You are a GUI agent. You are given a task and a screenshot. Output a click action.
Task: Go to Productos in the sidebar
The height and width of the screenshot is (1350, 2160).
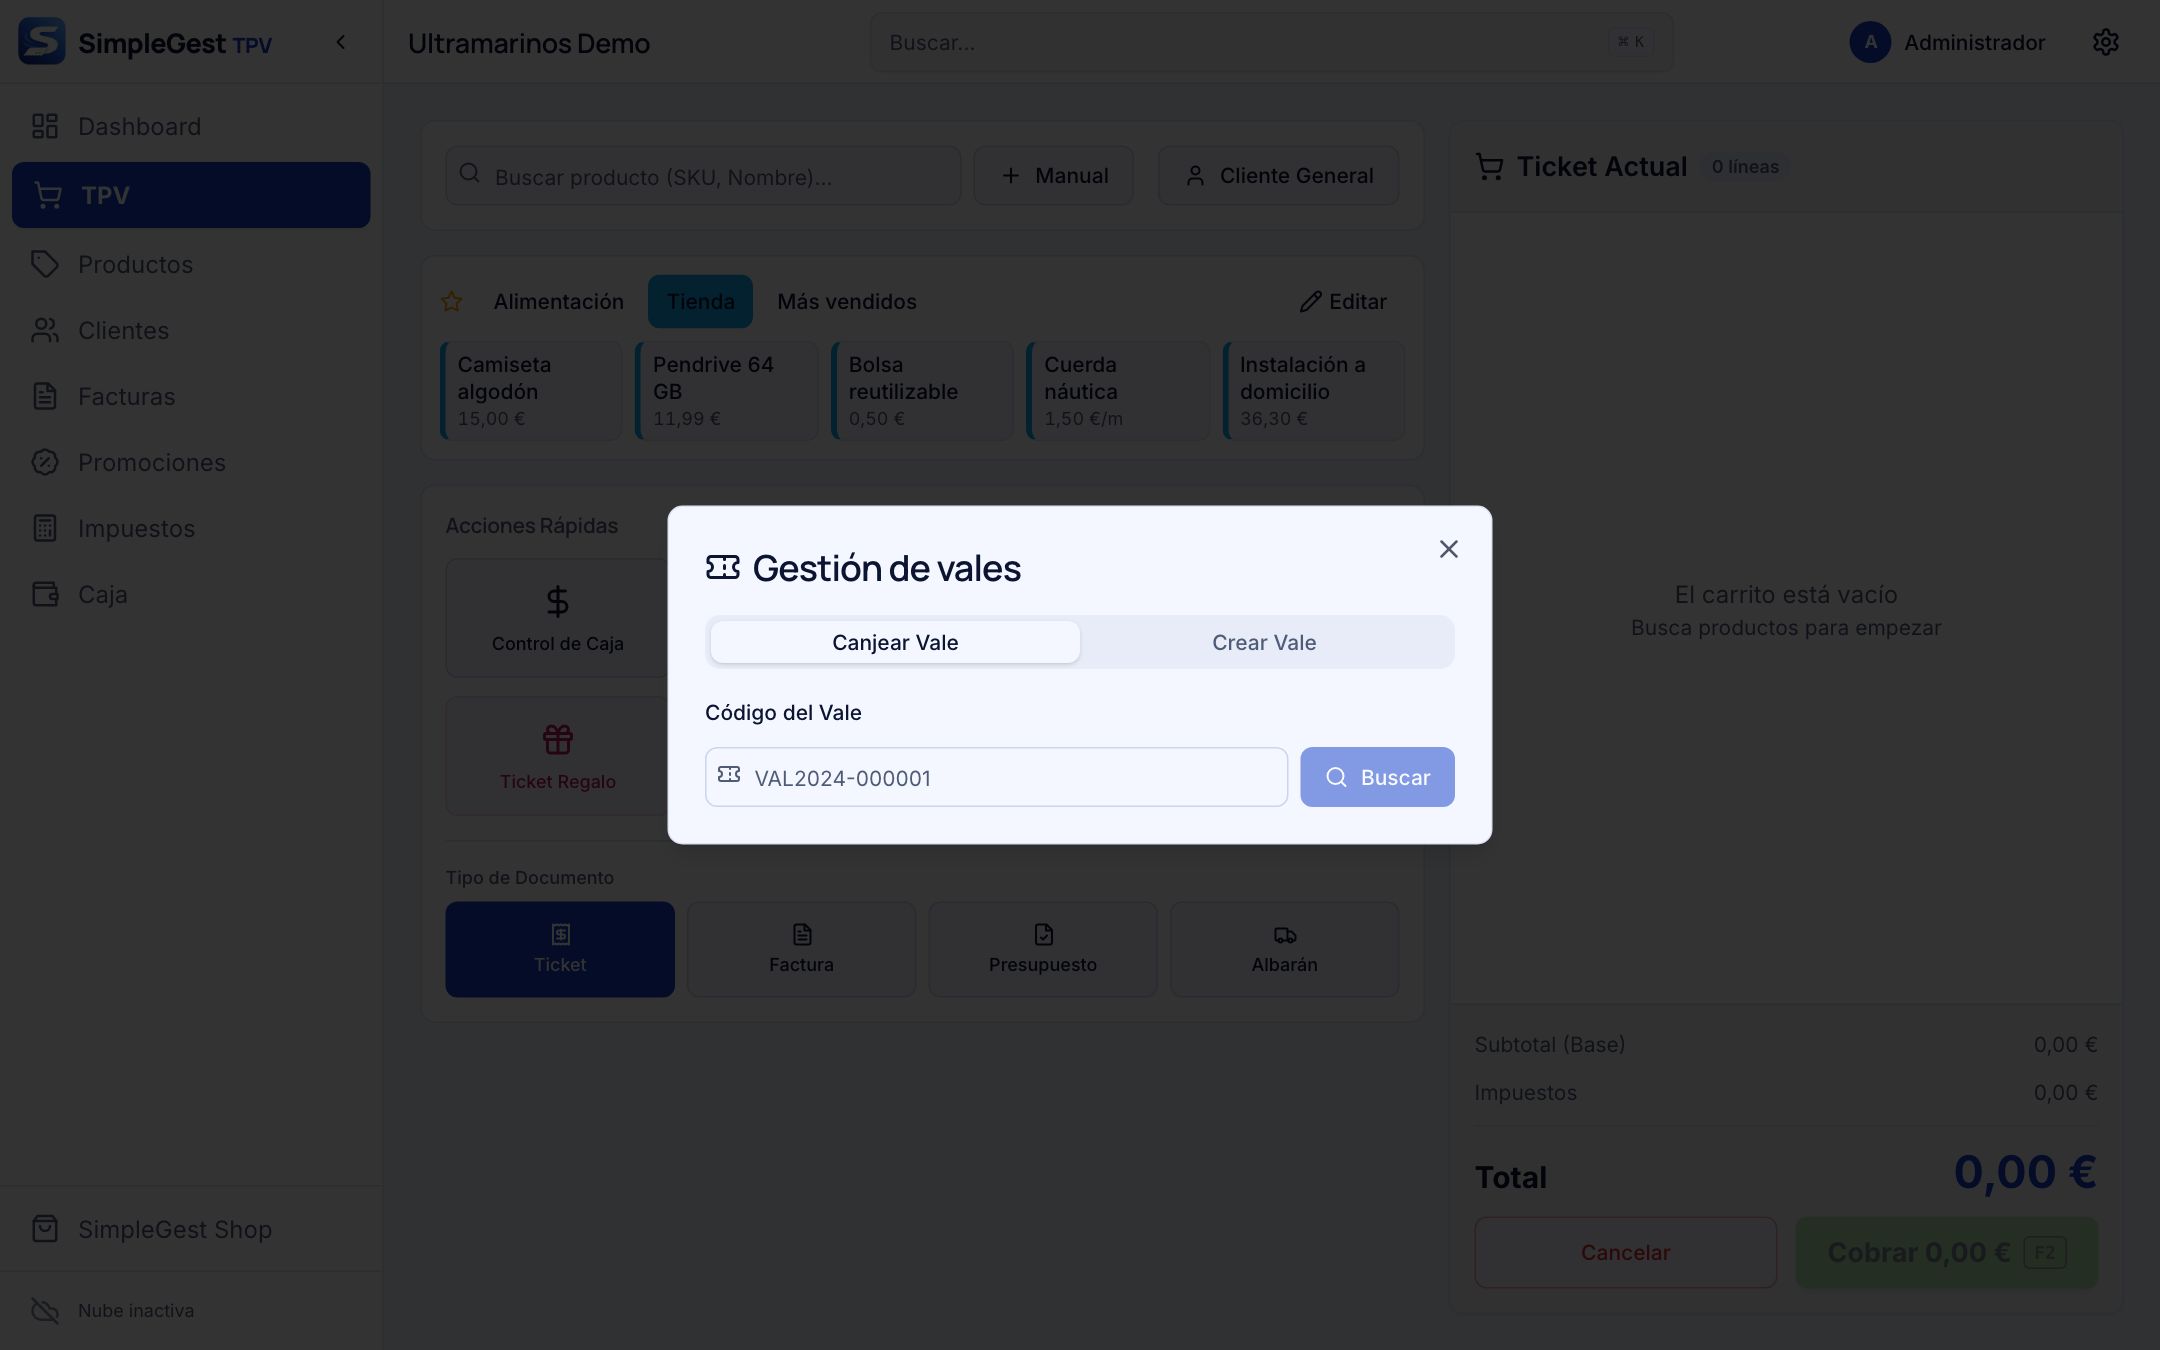[191, 264]
